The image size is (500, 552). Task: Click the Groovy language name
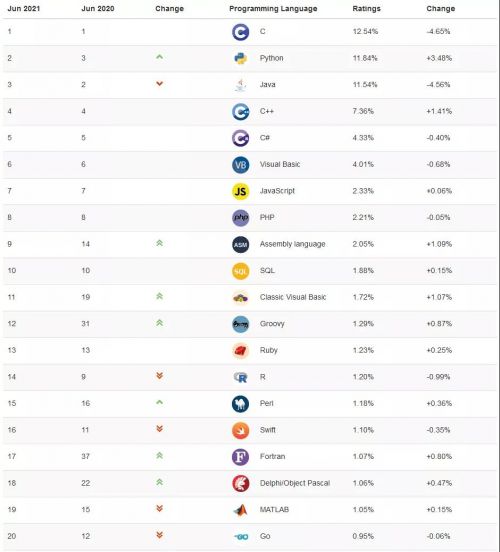[x=272, y=324]
